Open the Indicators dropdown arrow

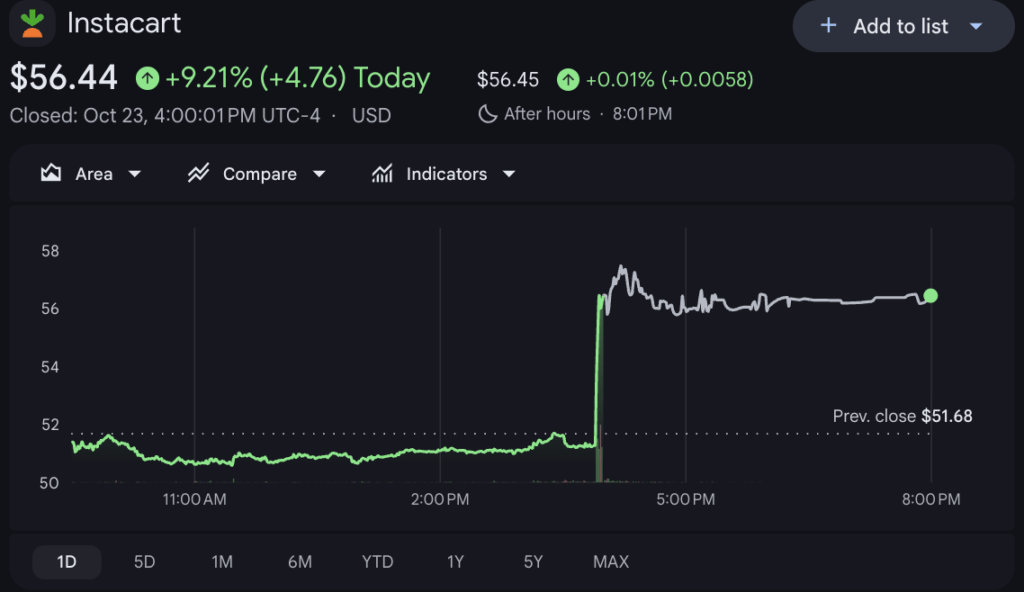(x=509, y=174)
